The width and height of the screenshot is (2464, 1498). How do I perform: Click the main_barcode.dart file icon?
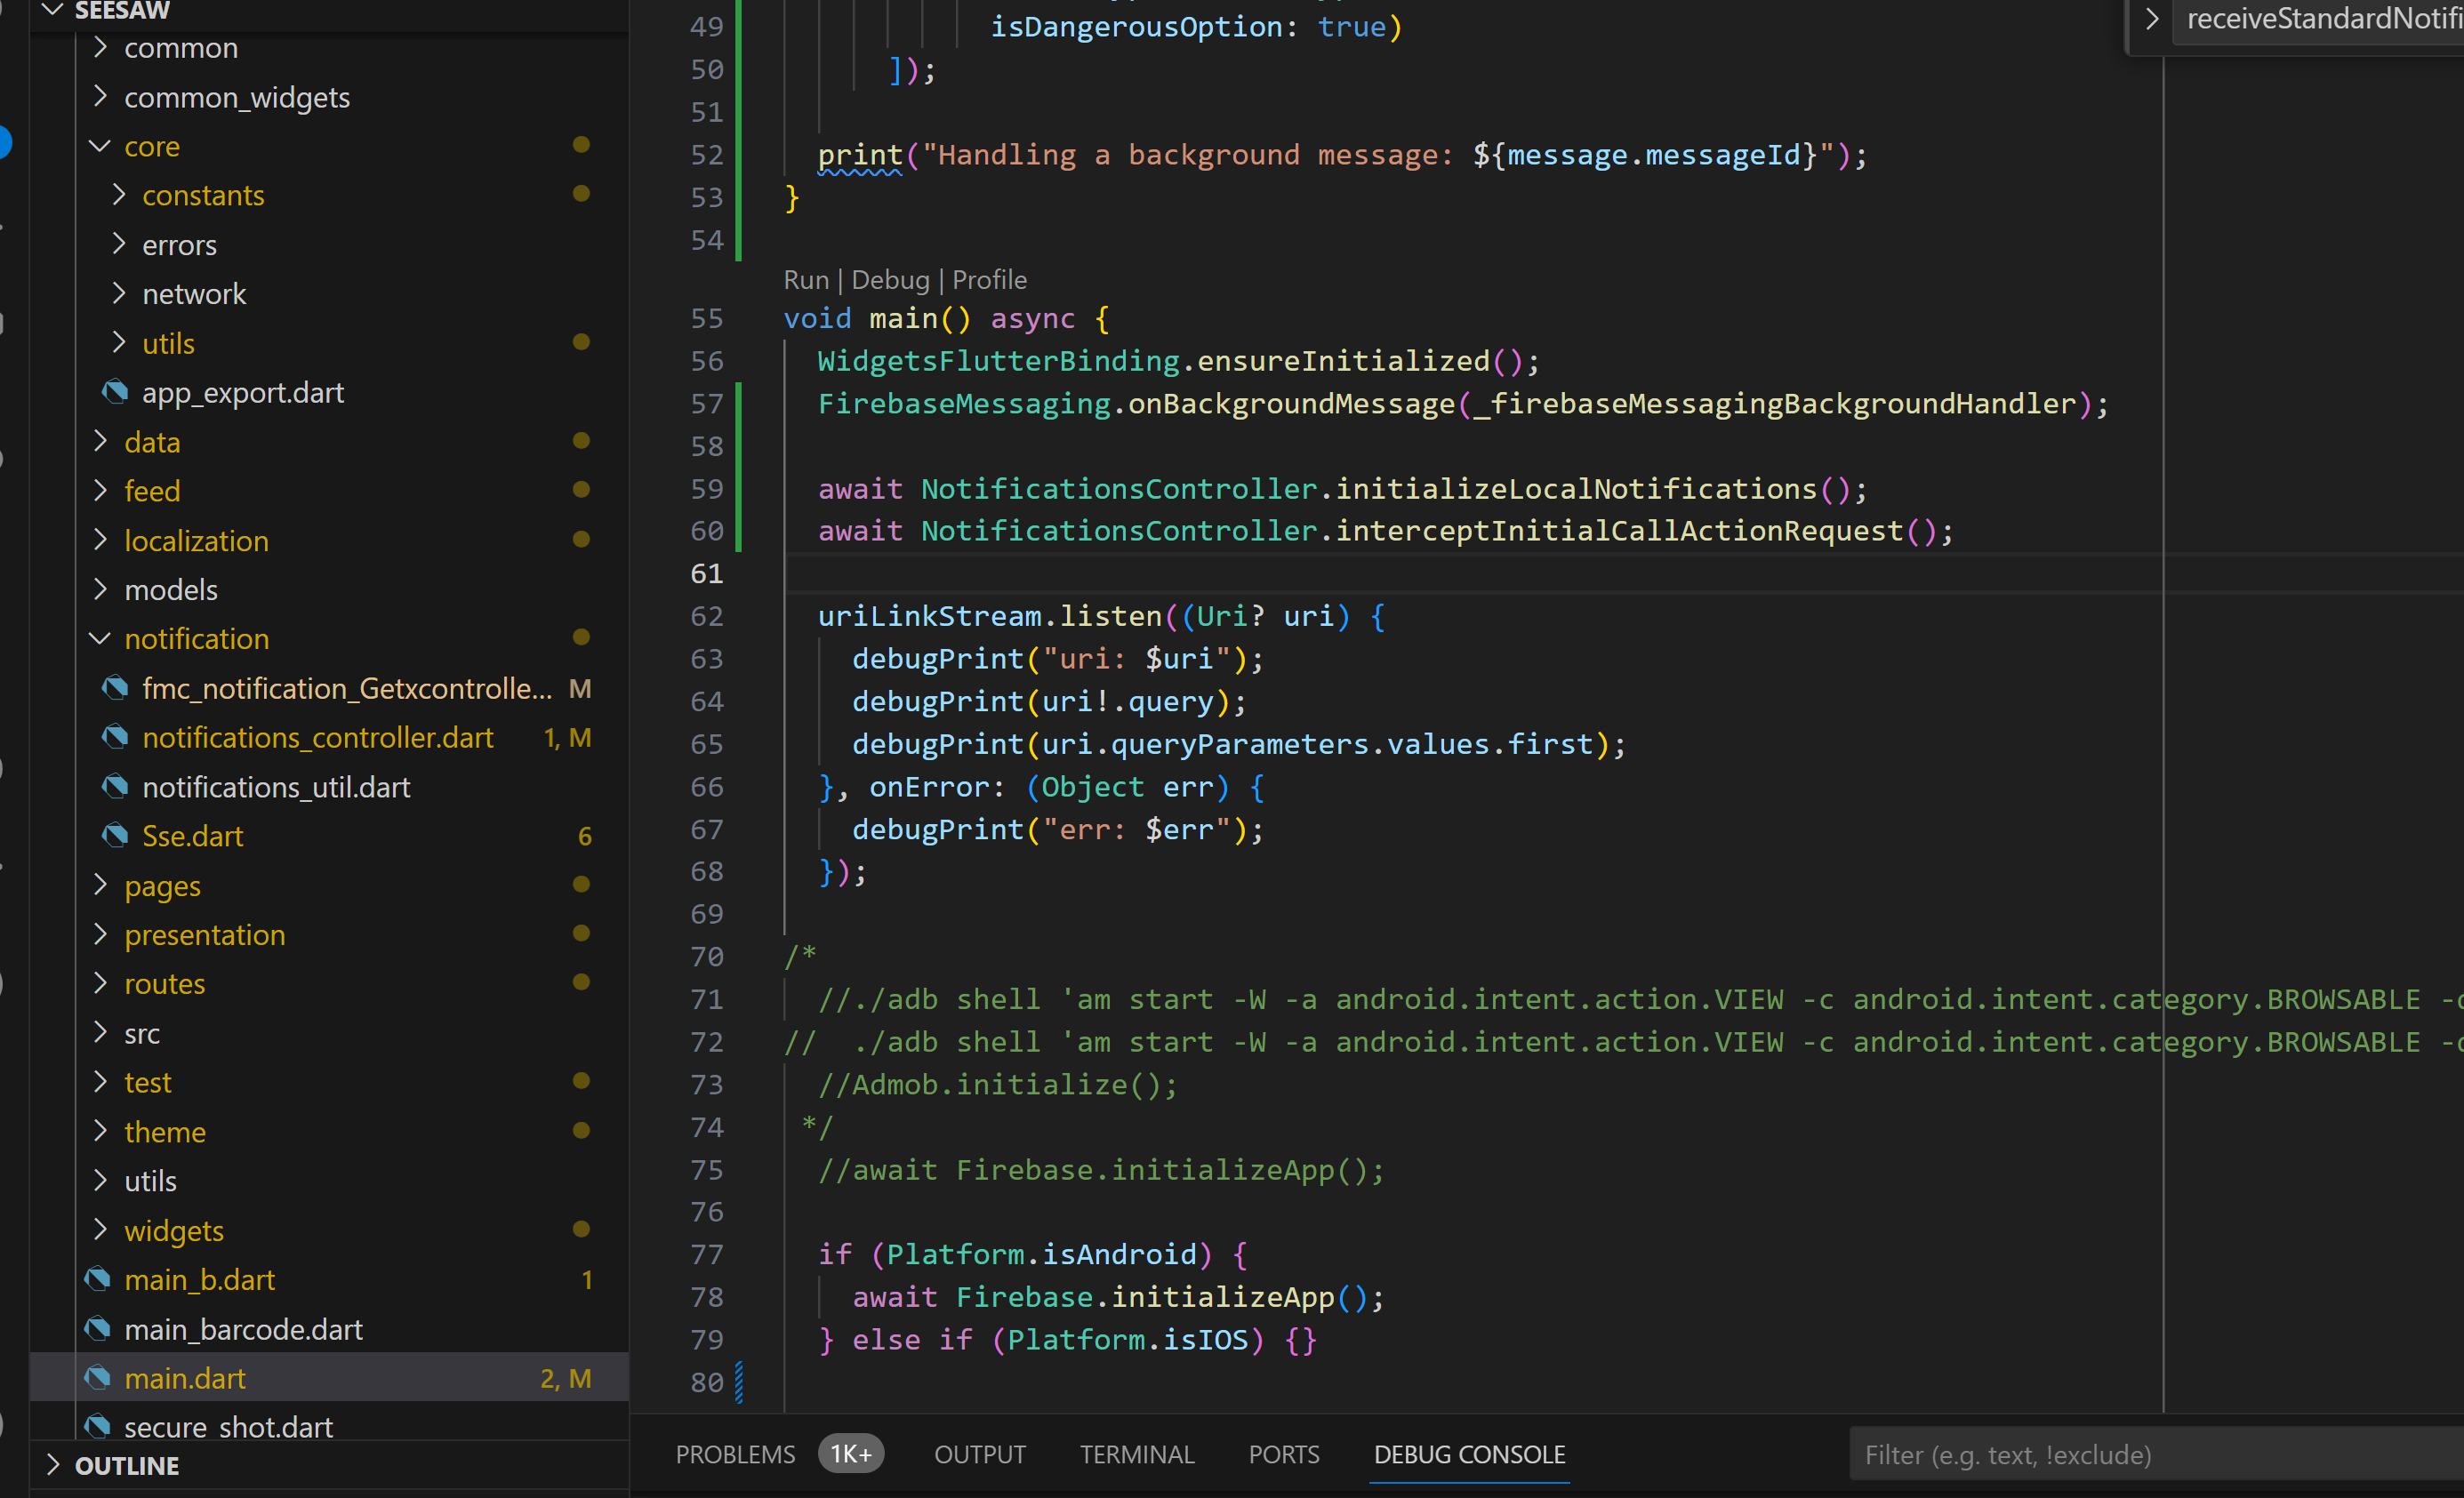[x=97, y=1328]
